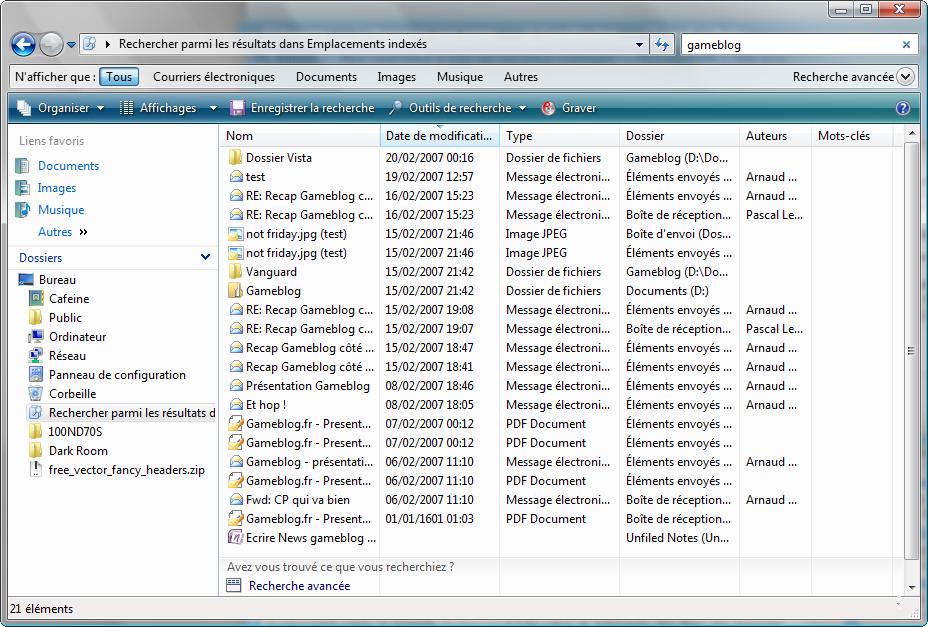This screenshot has height=627, width=928.
Task: Click the Recherche avancée link below results
Action: pos(299,586)
